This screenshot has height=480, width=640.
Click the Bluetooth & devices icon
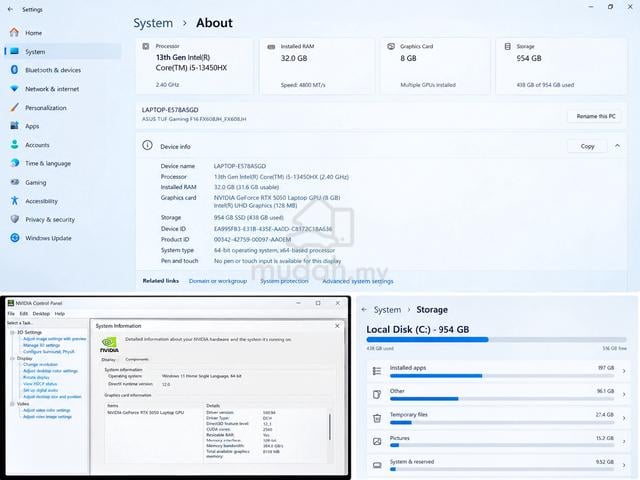pos(14,70)
